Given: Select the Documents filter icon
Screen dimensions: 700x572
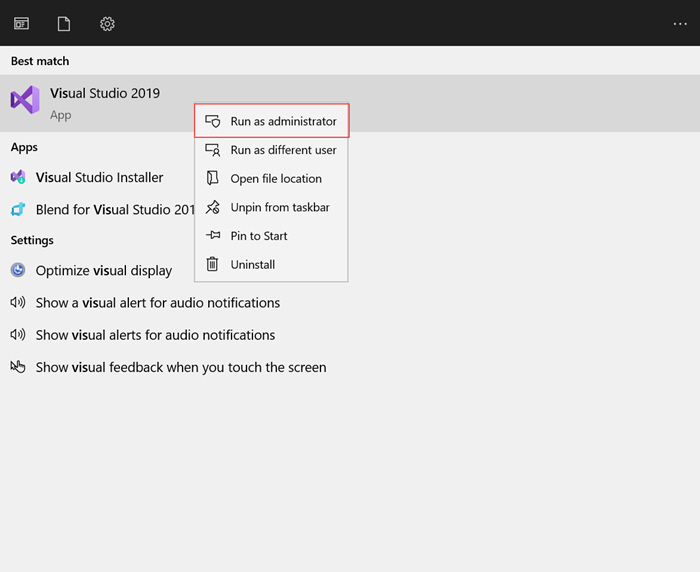Looking at the screenshot, I should [64, 23].
